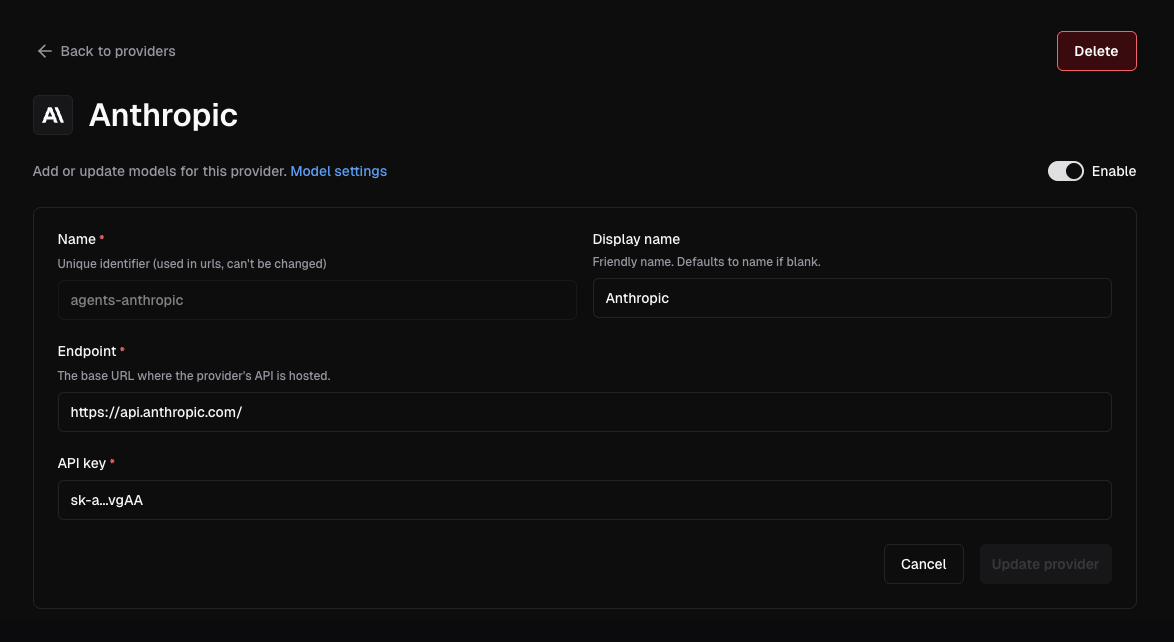Viewport: 1174px width, 642px height.
Task: Focus the Display name input field
Action: point(852,298)
